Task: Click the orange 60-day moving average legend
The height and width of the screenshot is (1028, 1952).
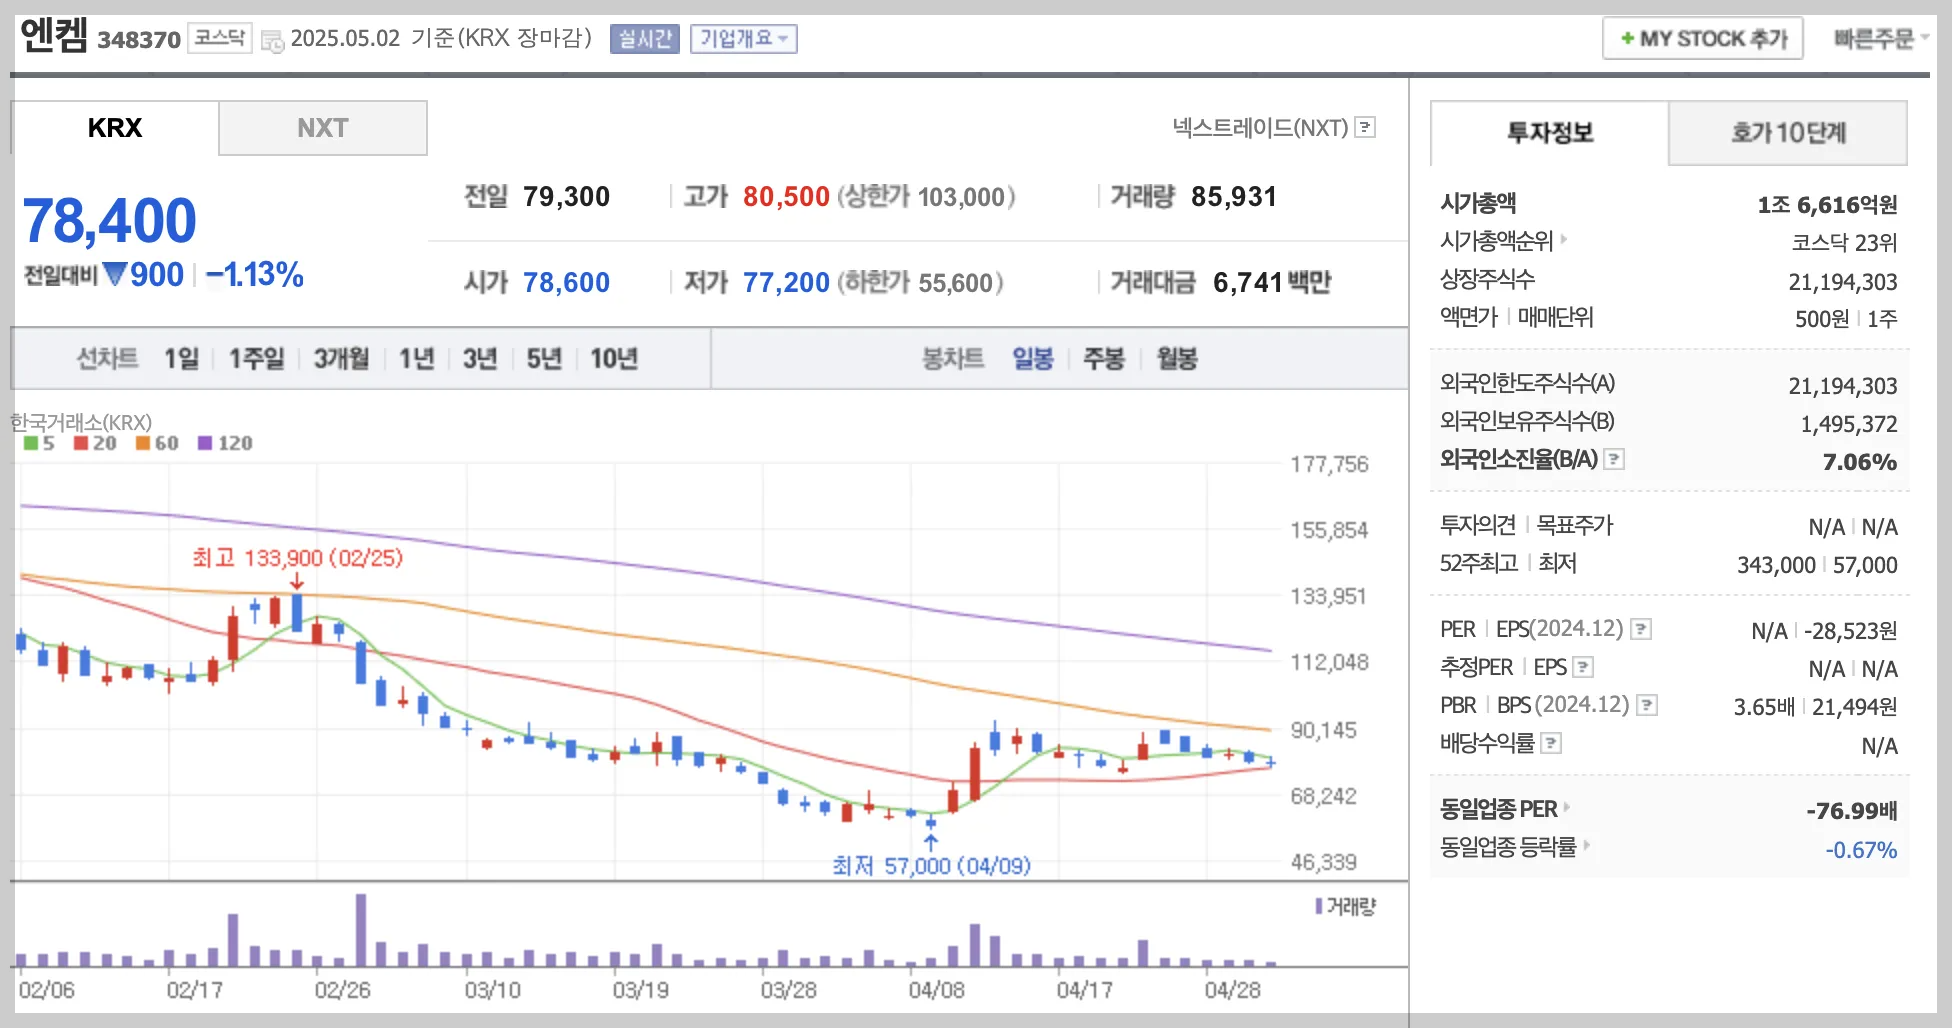Action: tap(157, 443)
